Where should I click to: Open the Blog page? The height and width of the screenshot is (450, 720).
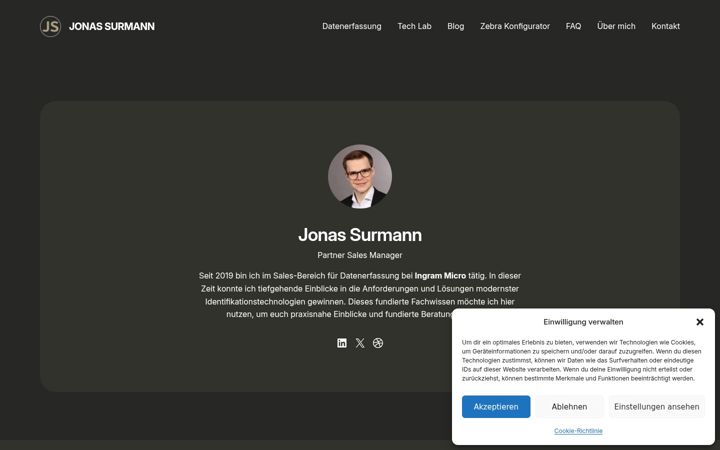tap(456, 26)
